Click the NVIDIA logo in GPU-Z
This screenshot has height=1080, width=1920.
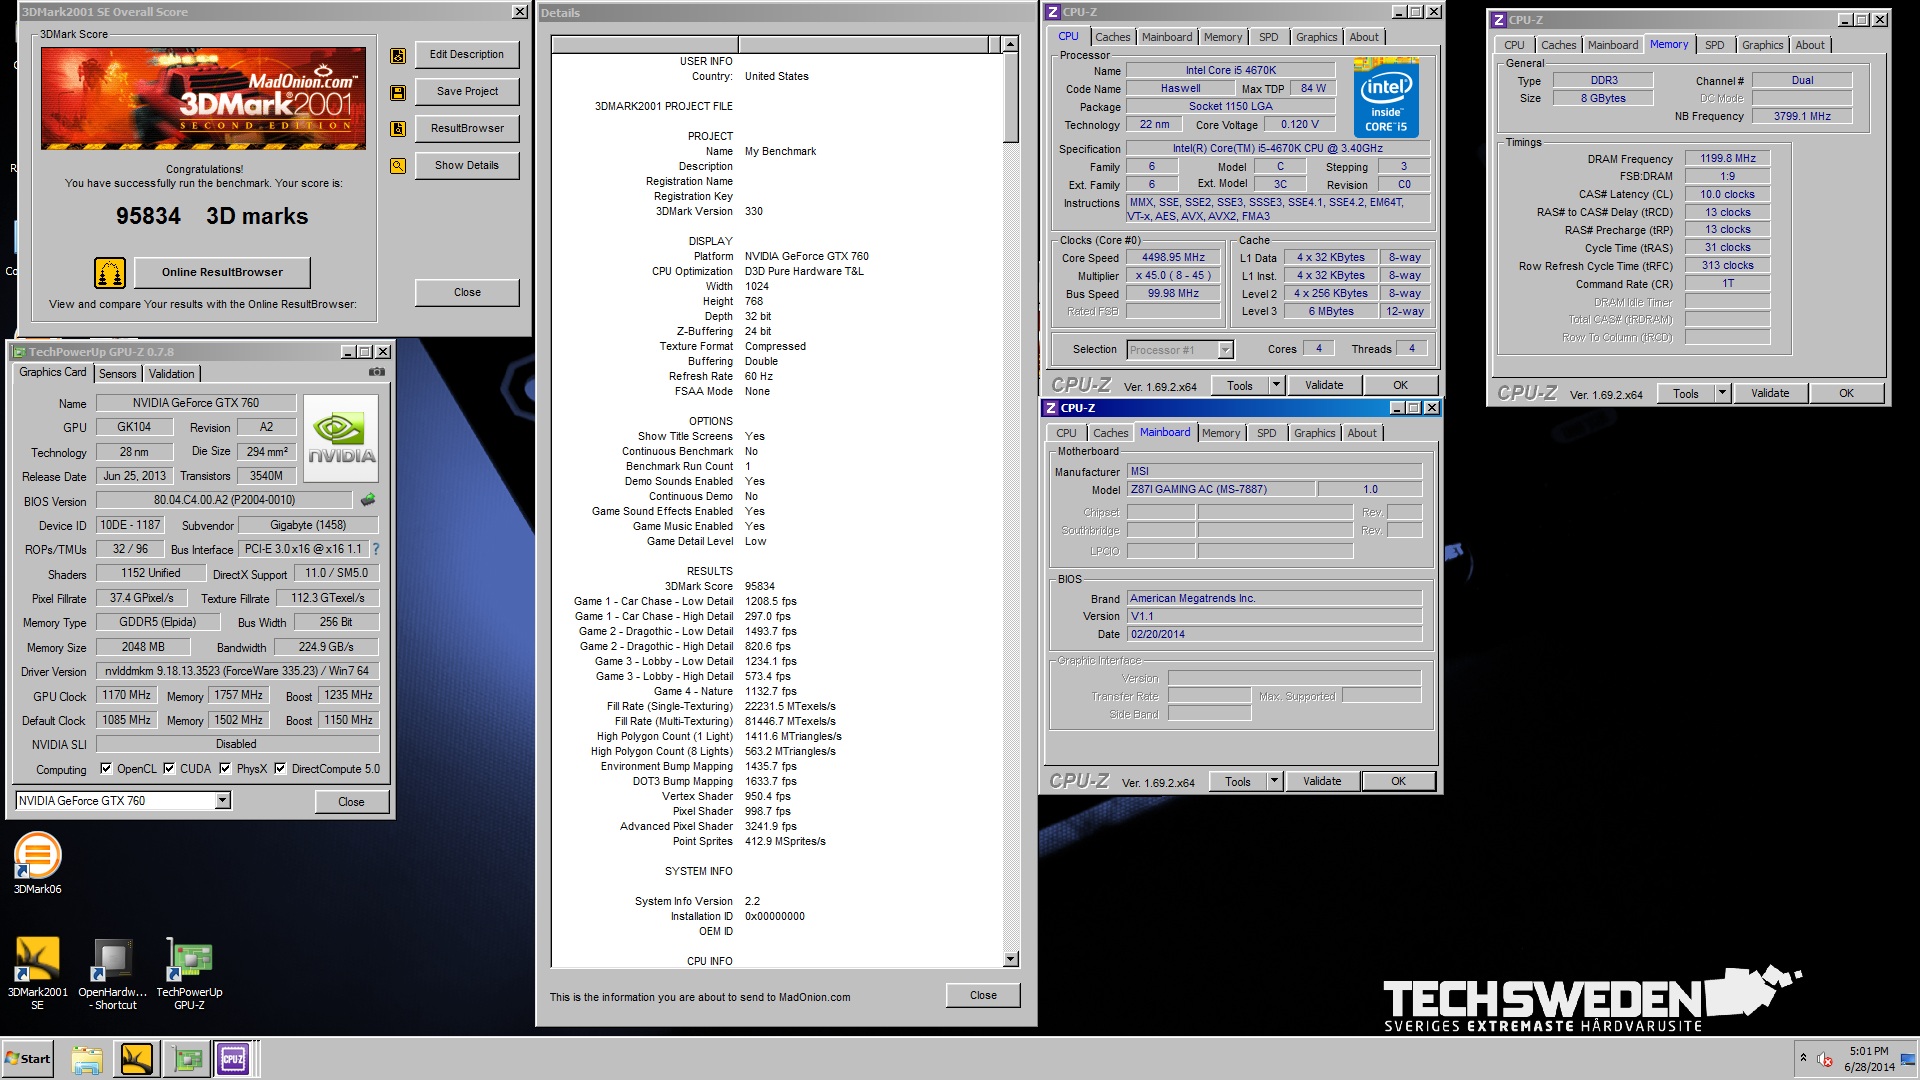pyautogui.click(x=341, y=439)
